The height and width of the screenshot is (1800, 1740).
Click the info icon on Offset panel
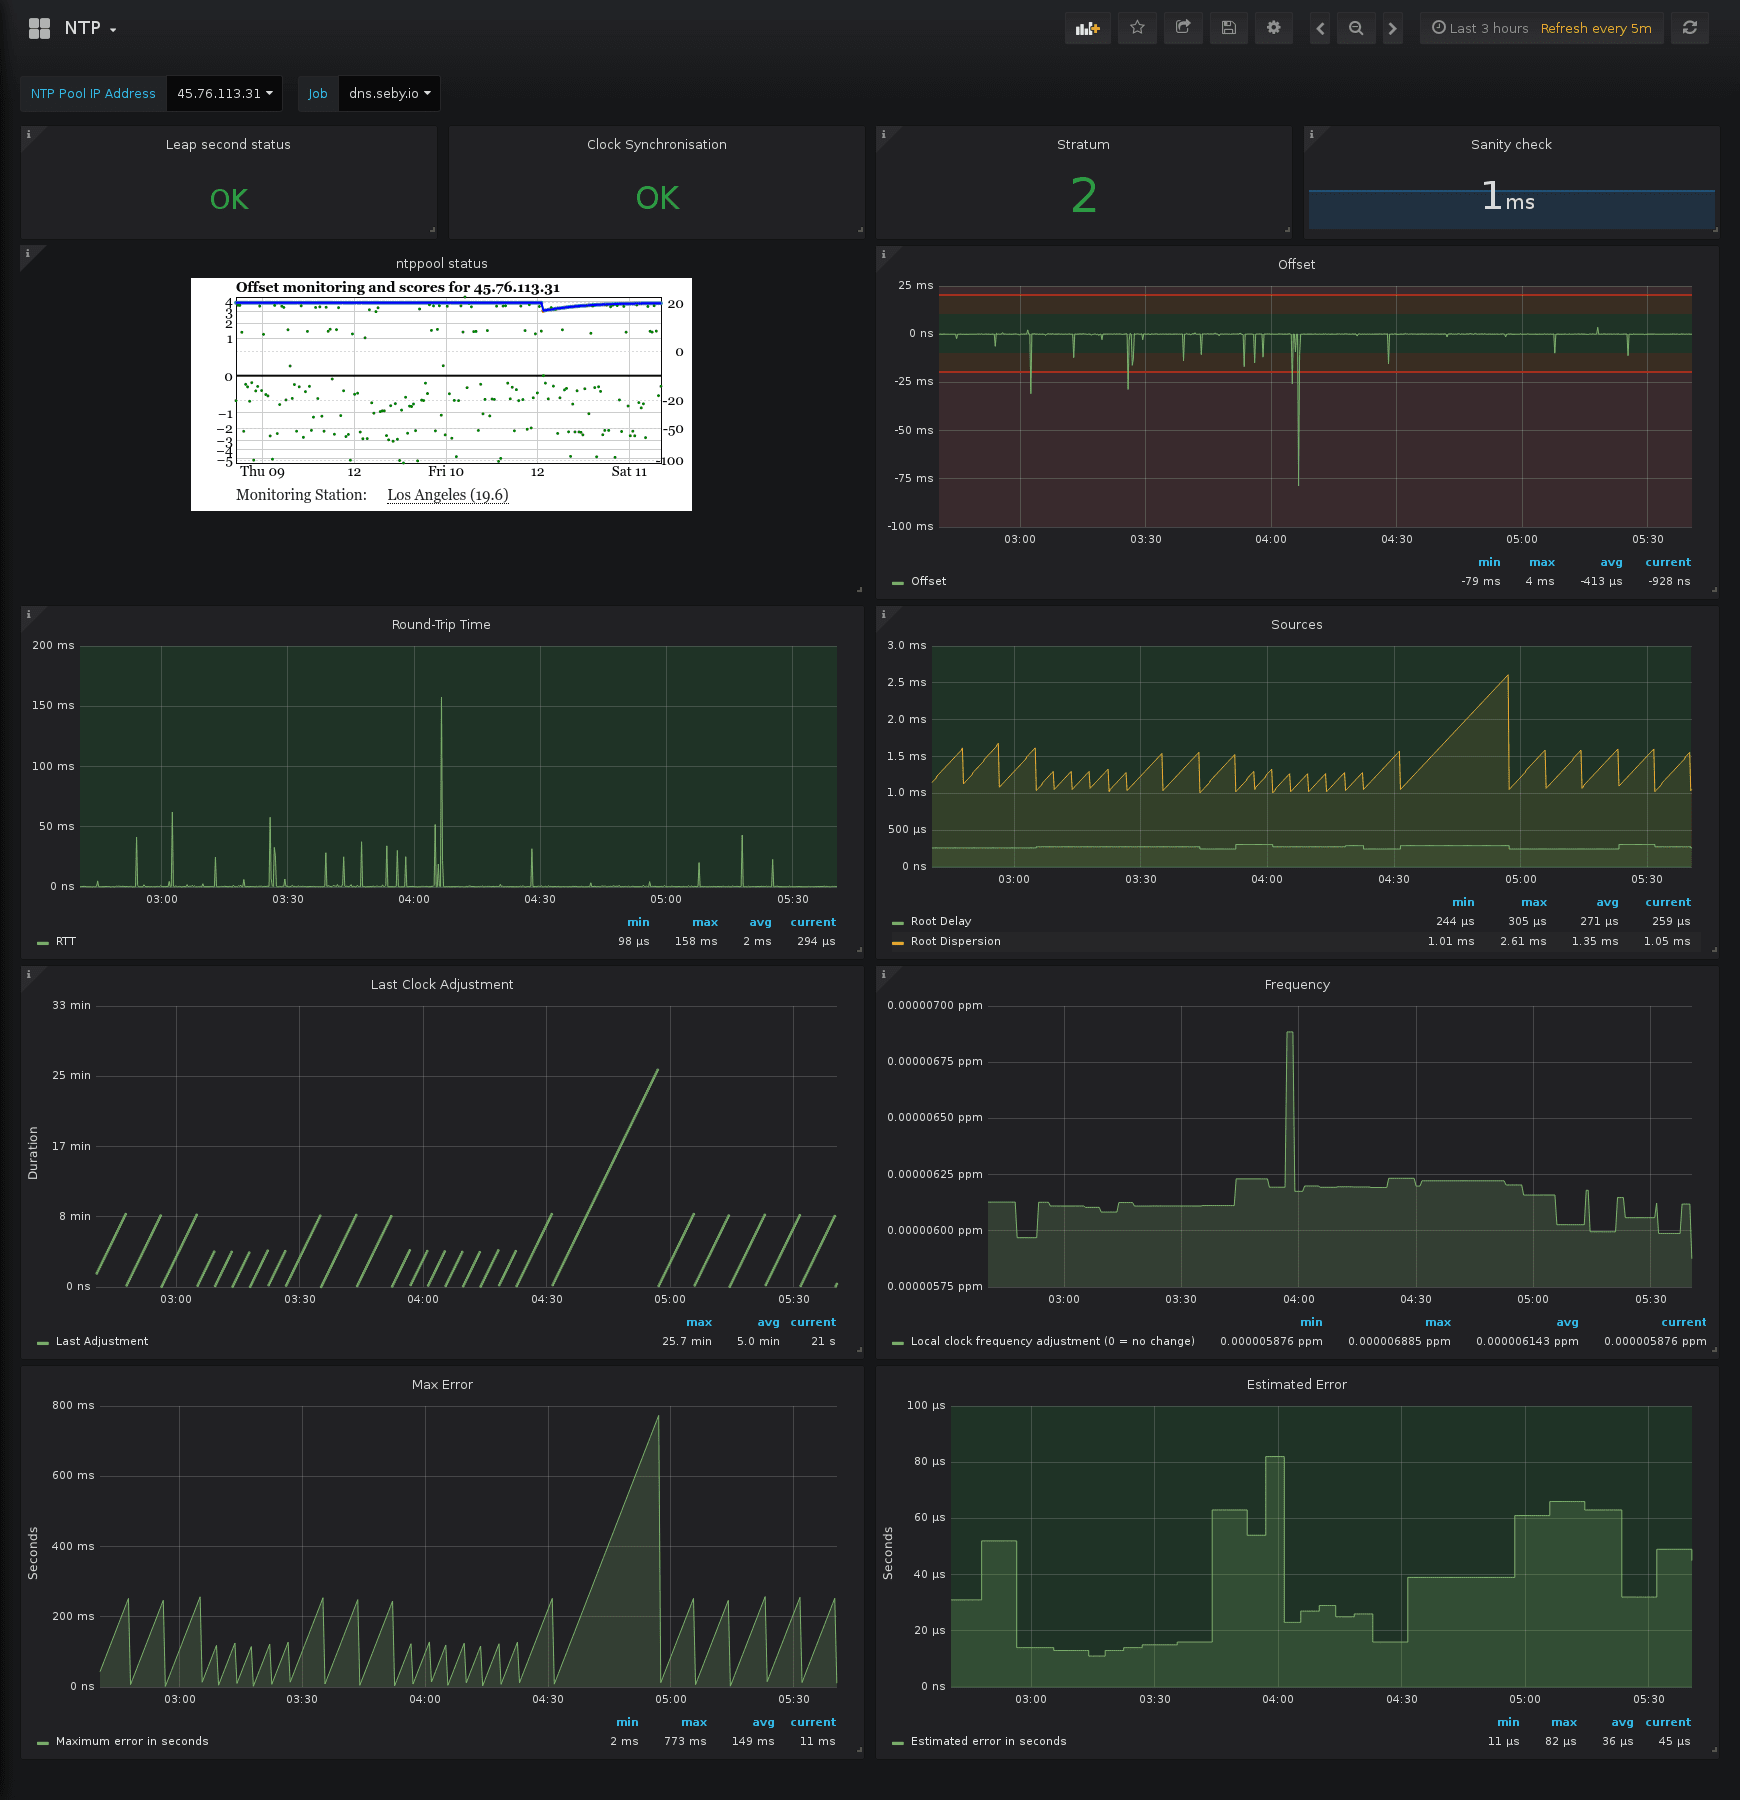tap(883, 254)
